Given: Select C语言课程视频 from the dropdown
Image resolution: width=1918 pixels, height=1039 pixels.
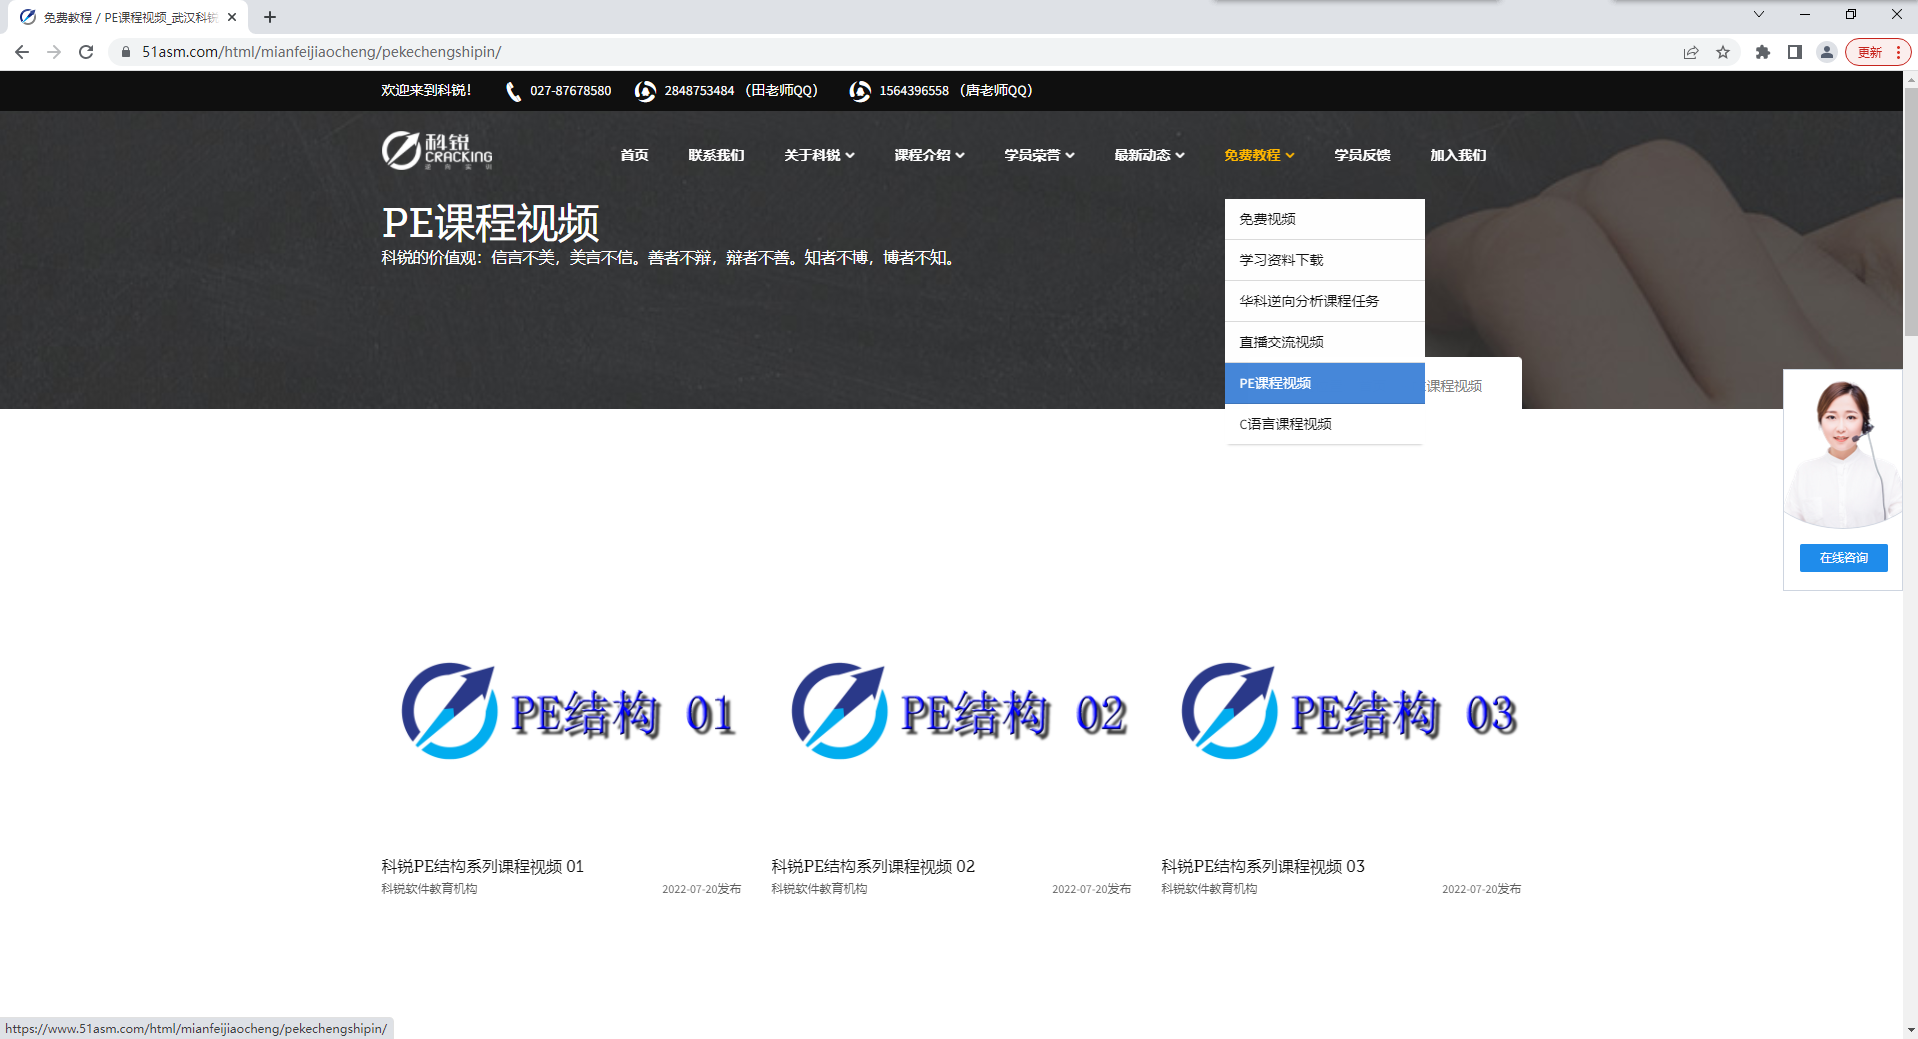Looking at the screenshot, I should 1324,424.
